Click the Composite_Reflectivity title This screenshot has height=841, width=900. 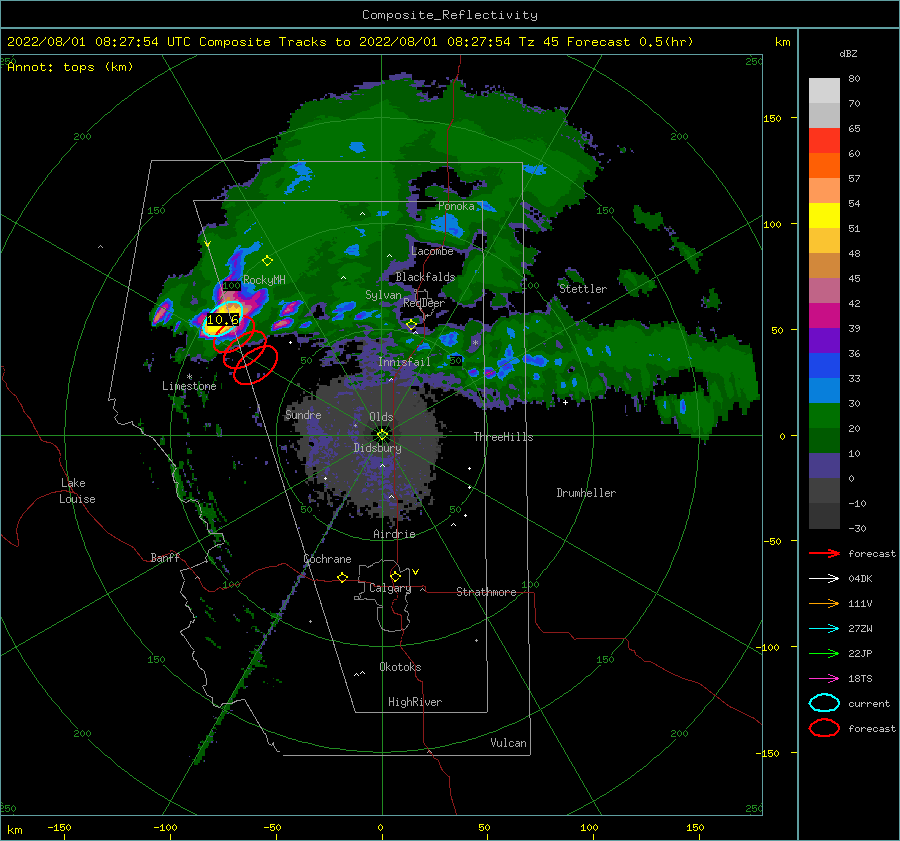point(450,15)
